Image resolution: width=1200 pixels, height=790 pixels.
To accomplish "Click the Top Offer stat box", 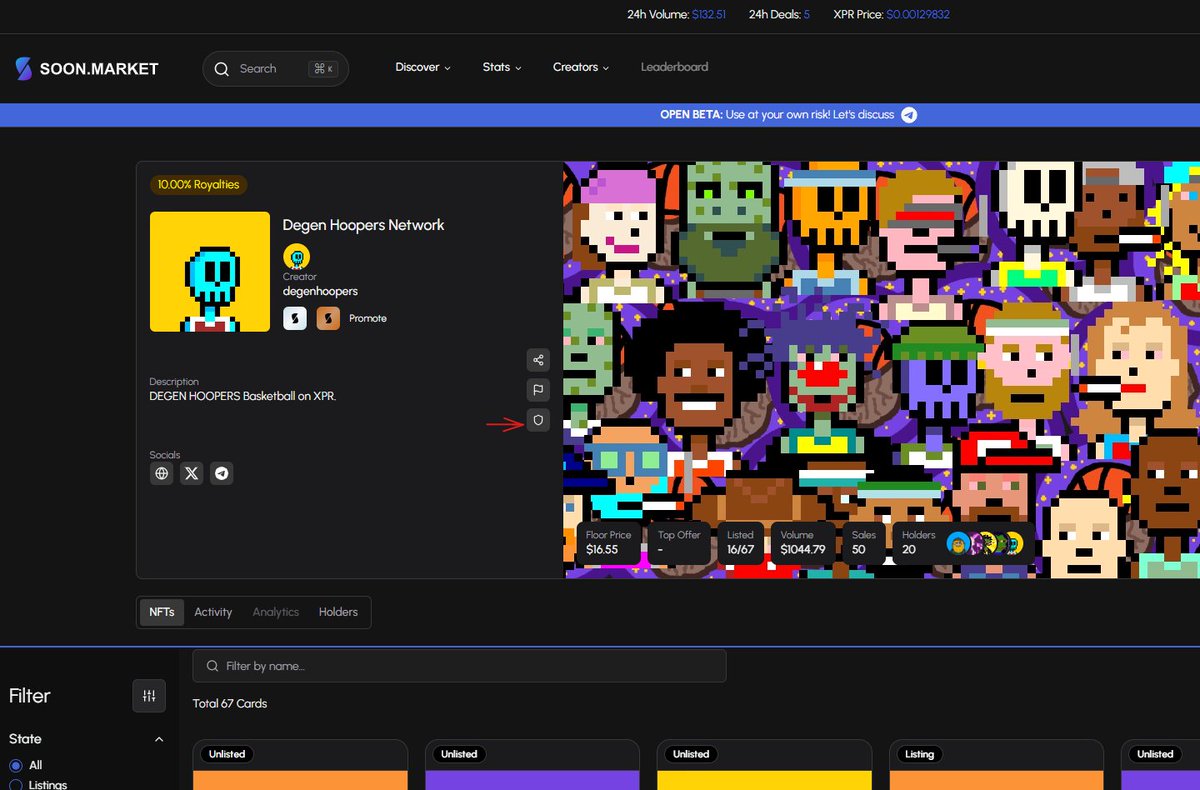I will (679, 543).
